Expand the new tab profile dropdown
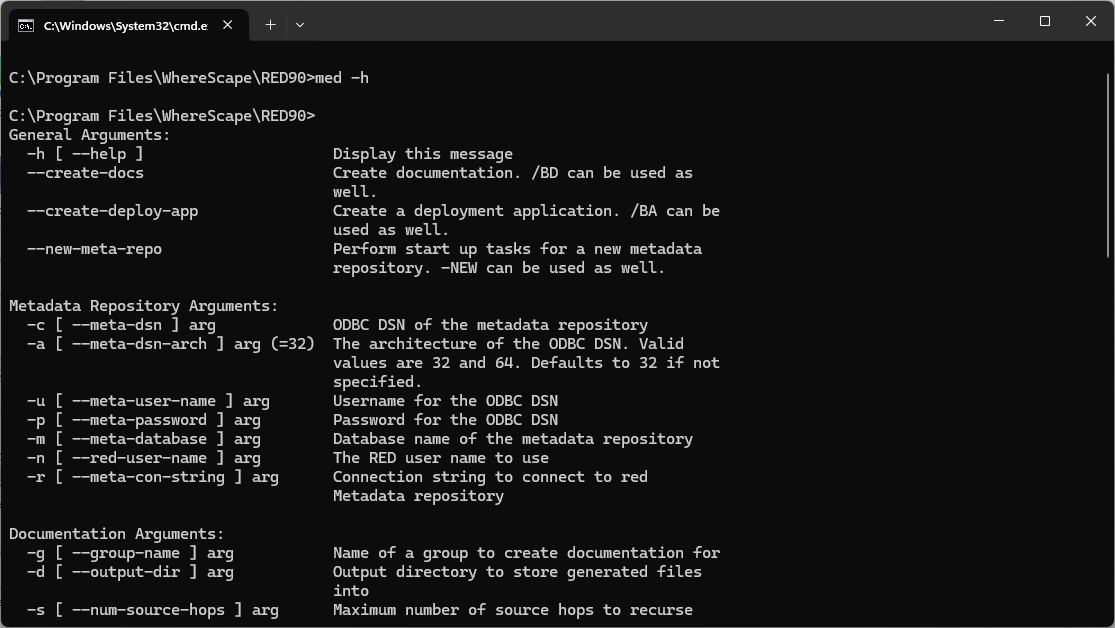 [300, 25]
